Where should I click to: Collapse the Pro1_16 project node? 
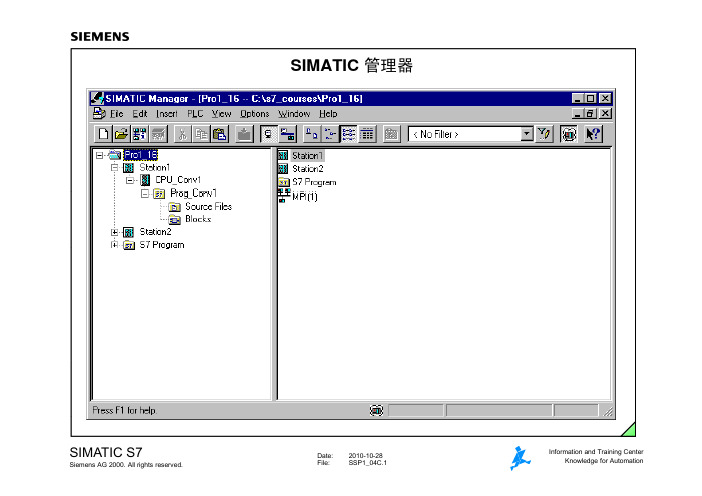click(99, 155)
